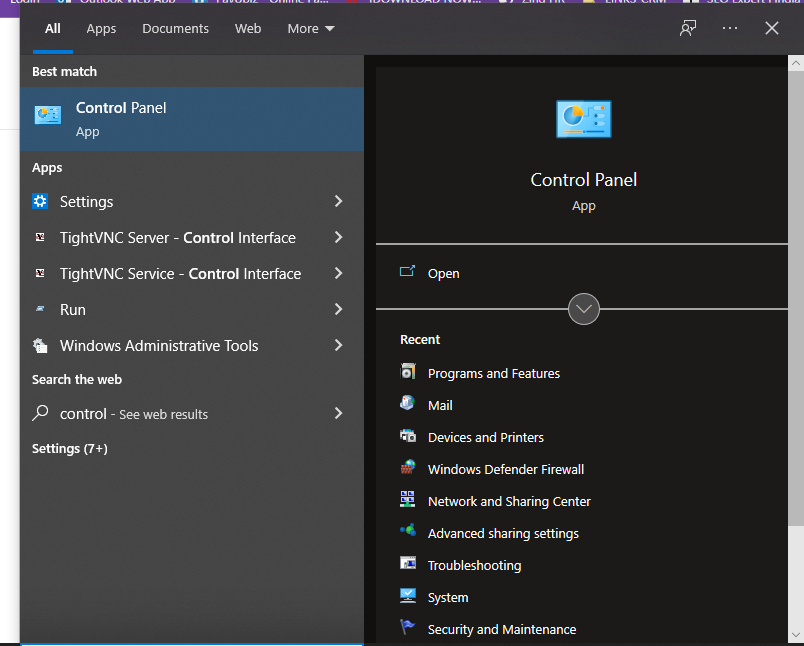
Task: Click the Control Panel icon in best match
Action: coord(48,115)
